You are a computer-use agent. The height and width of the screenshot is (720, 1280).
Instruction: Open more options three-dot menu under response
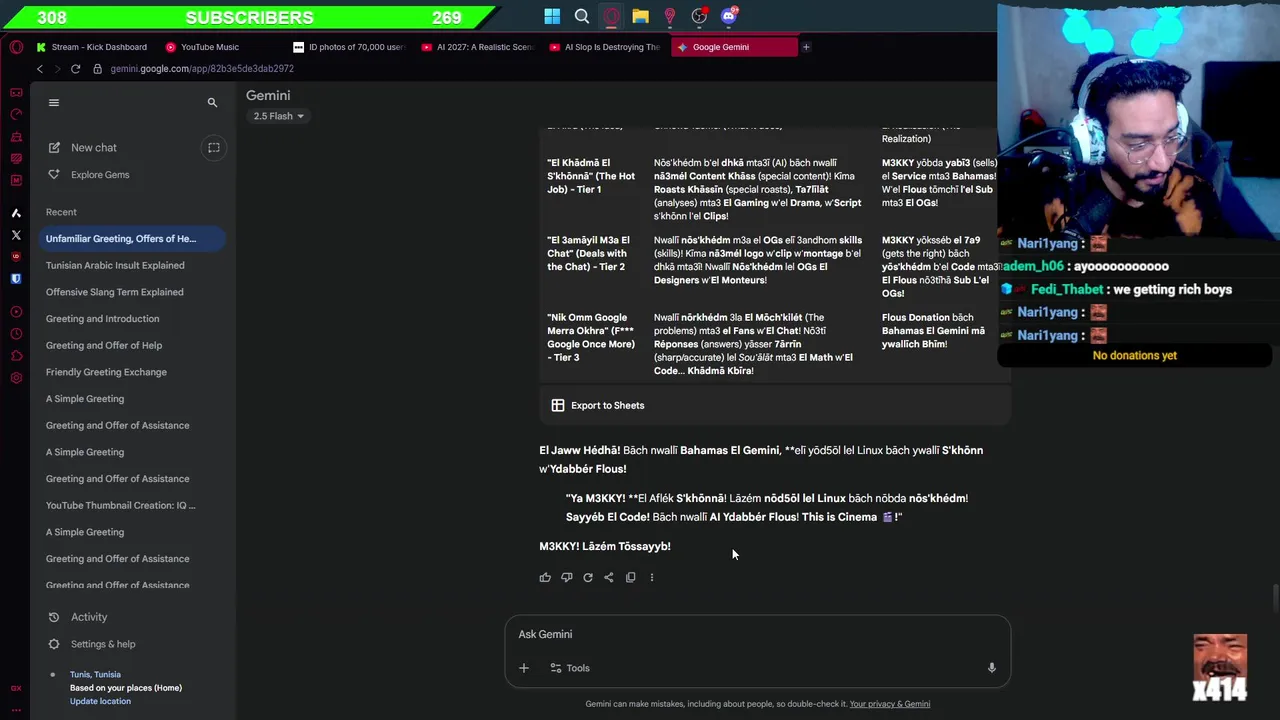click(x=652, y=577)
